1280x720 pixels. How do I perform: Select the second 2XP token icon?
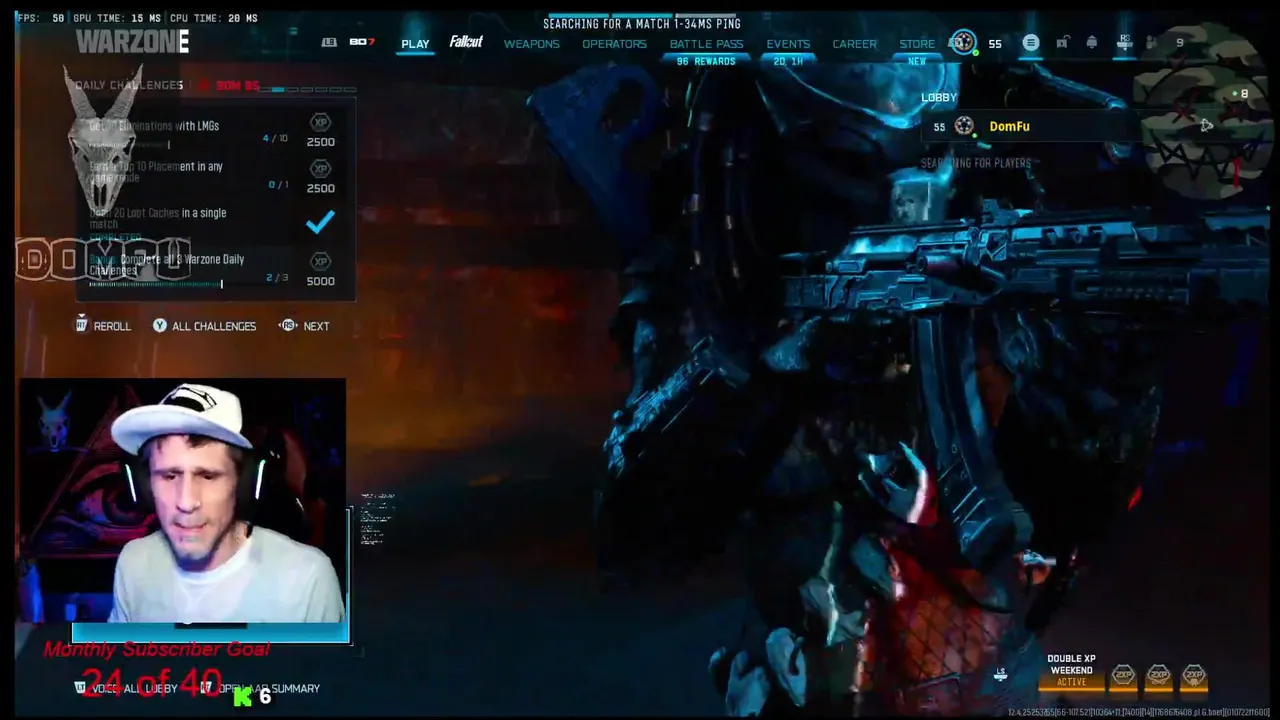pos(1158,676)
